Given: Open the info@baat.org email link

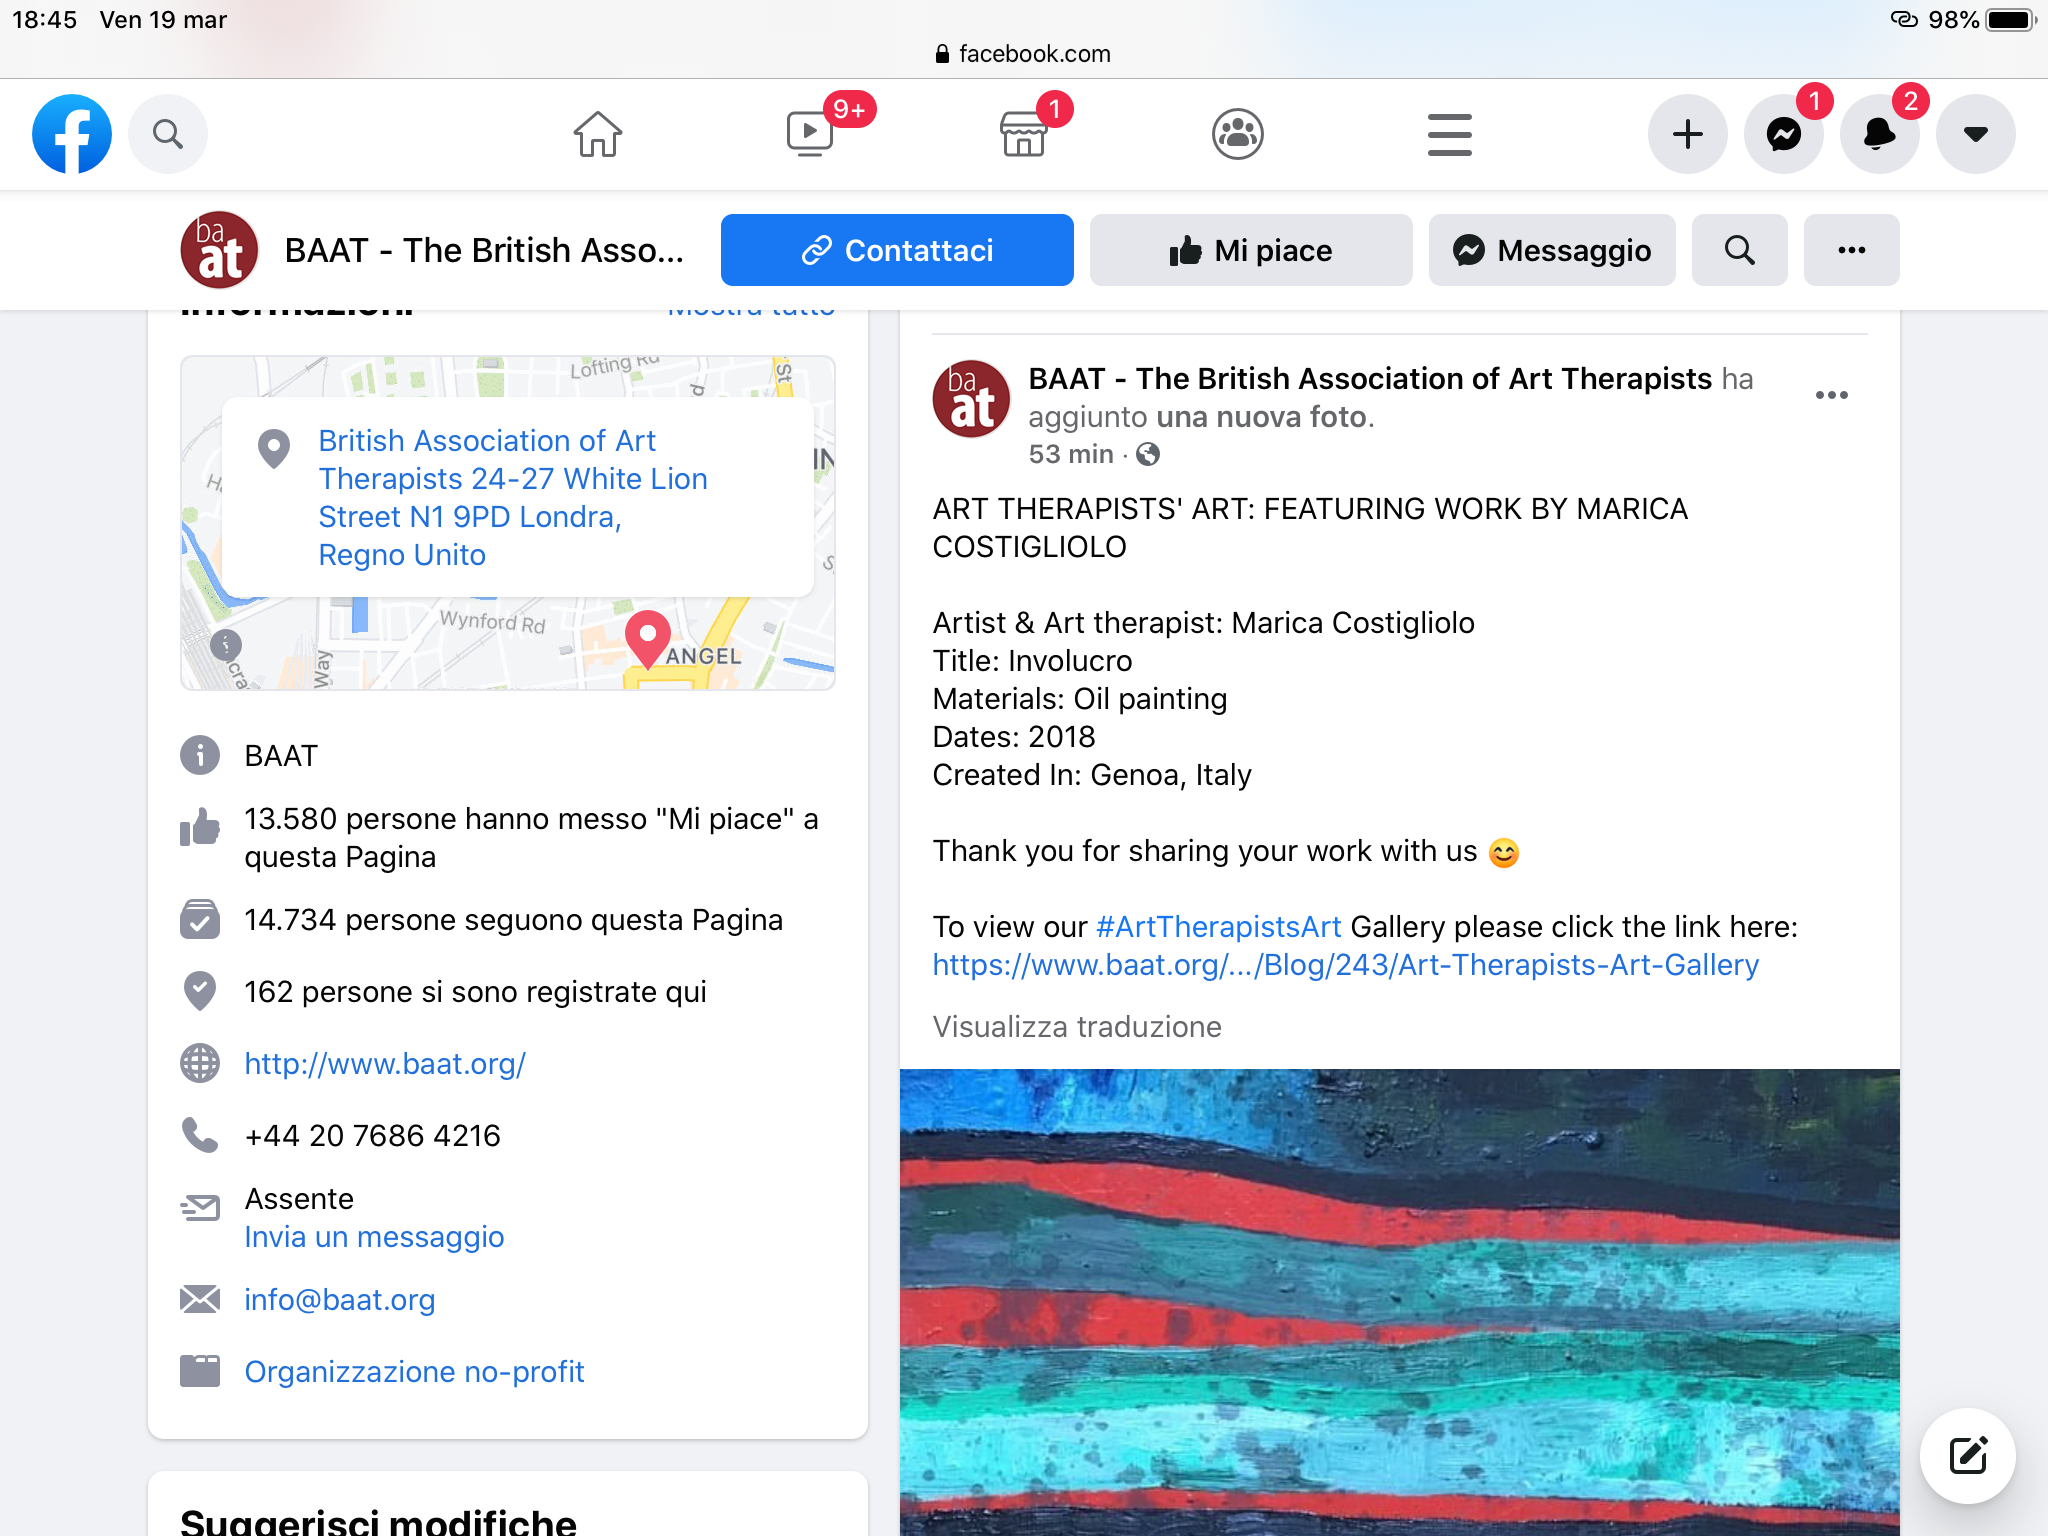Looking at the screenshot, I should point(340,1300).
